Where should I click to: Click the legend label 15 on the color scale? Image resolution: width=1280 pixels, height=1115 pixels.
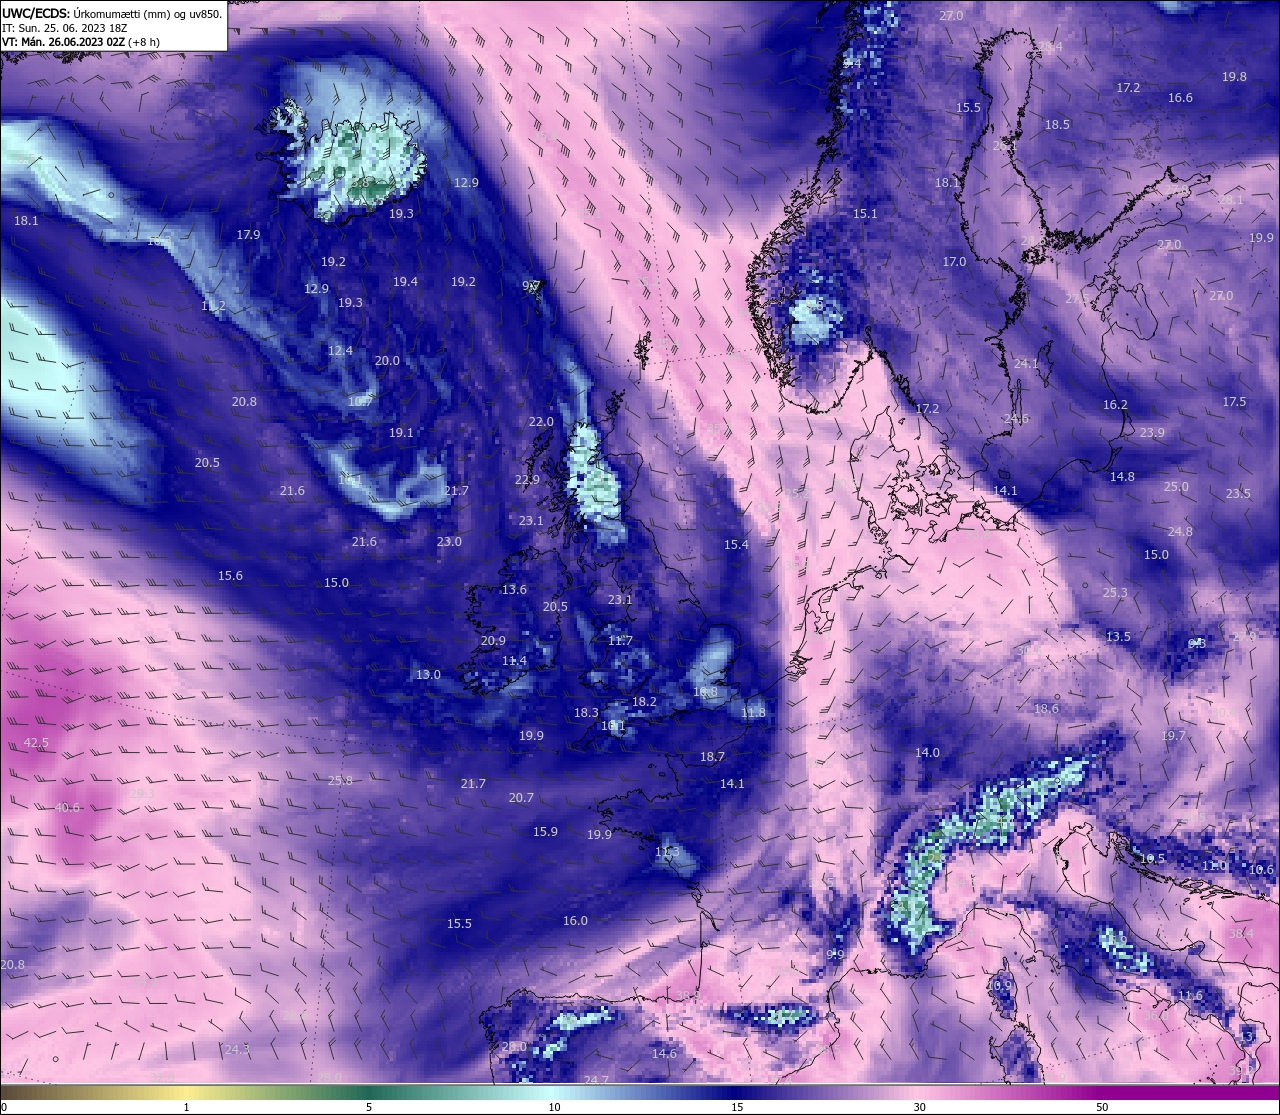click(x=737, y=1107)
